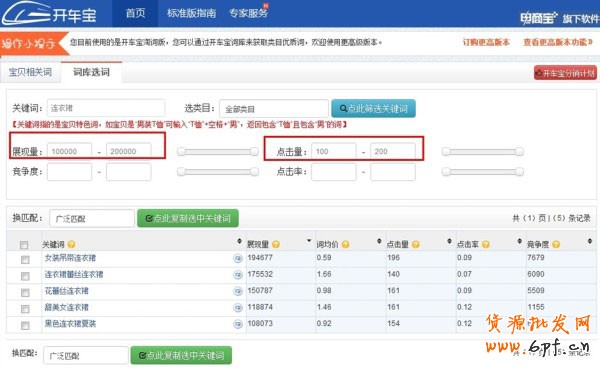Focus the 关键词 input field
The height and width of the screenshot is (368, 600).
(106, 108)
